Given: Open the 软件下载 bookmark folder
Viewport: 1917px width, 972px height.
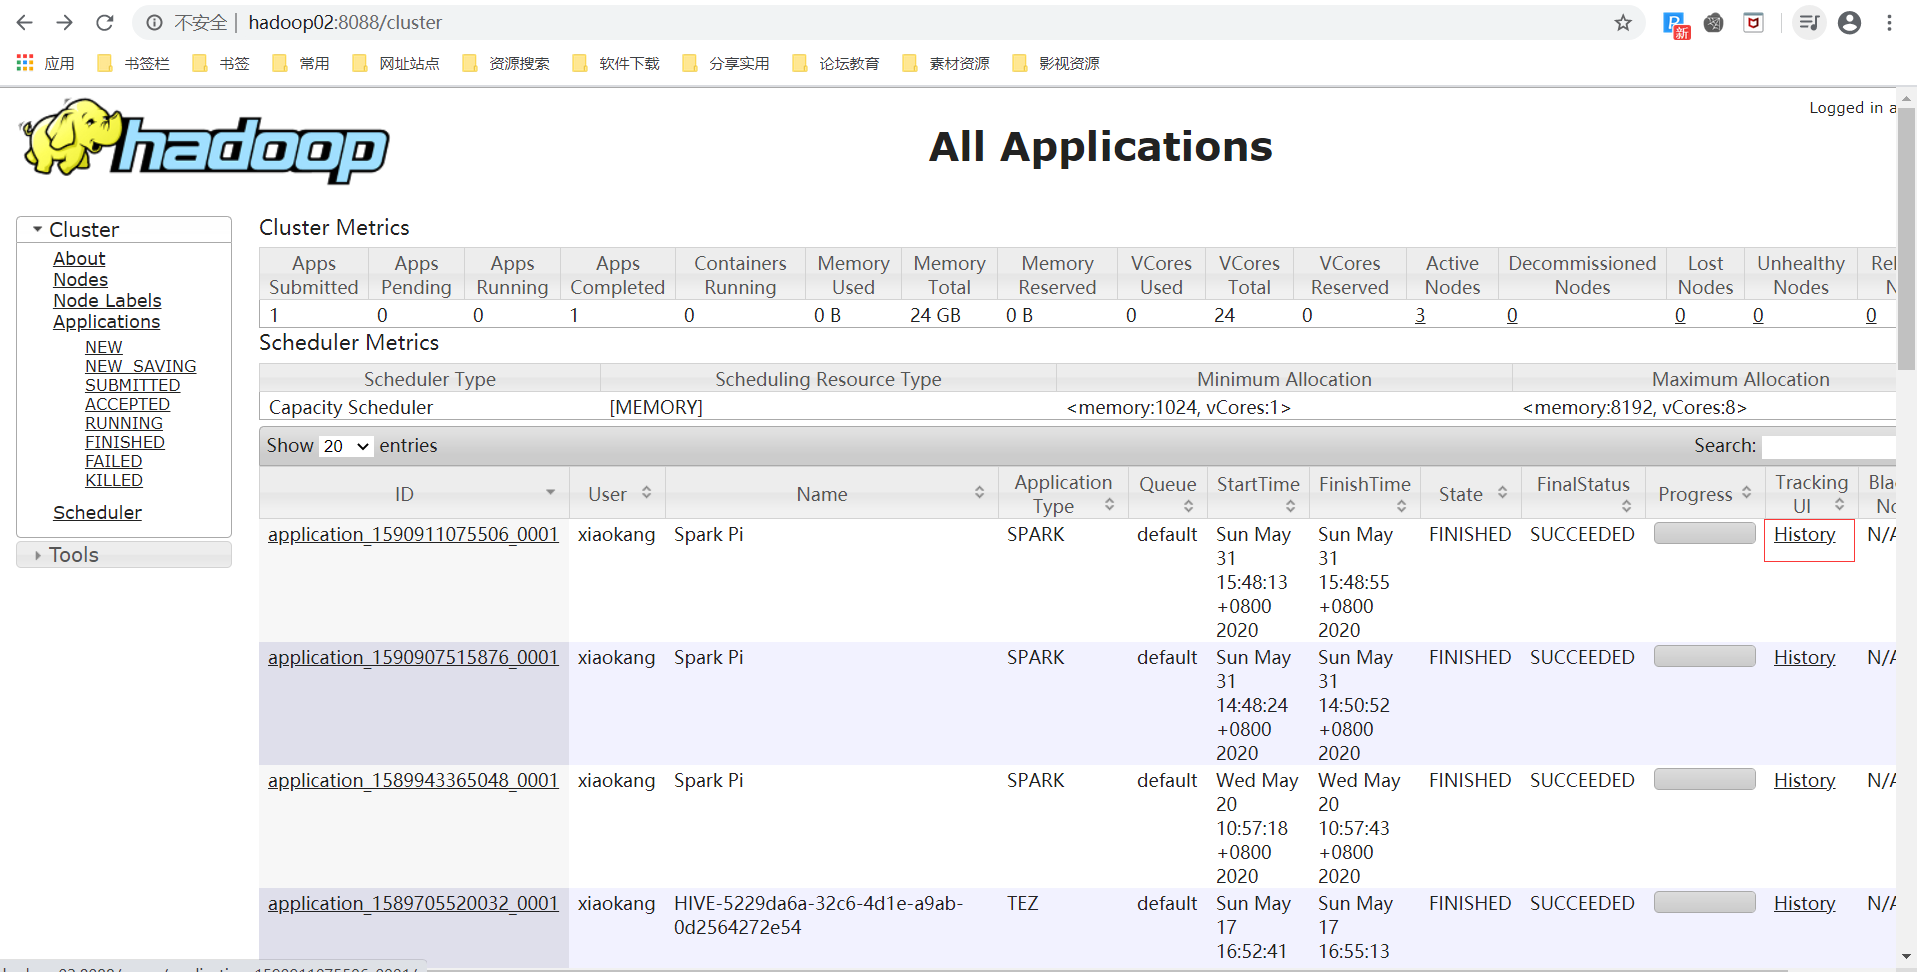Looking at the screenshot, I should point(616,63).
